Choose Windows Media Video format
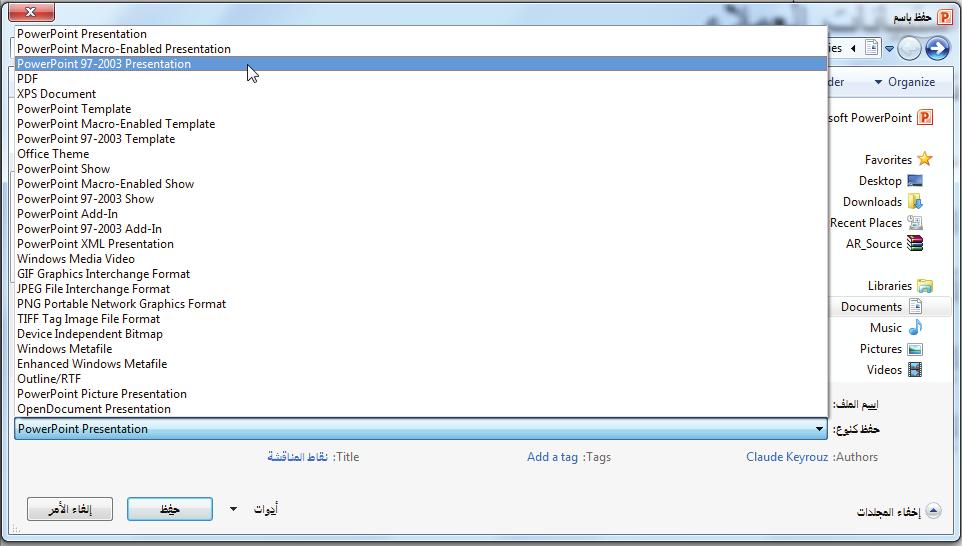 (421, 259)
